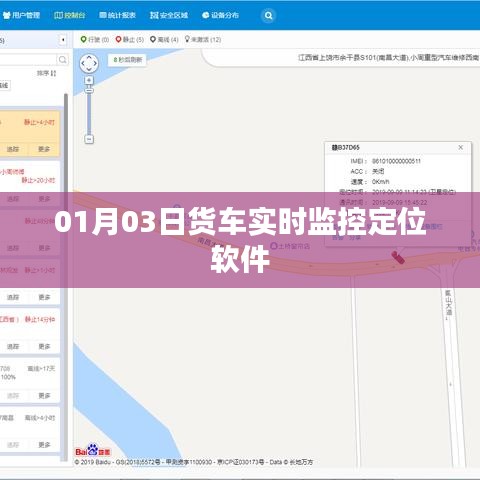Click the 100% battery value
The height and width of the screenshot is (480, 480).
point(8,377)
